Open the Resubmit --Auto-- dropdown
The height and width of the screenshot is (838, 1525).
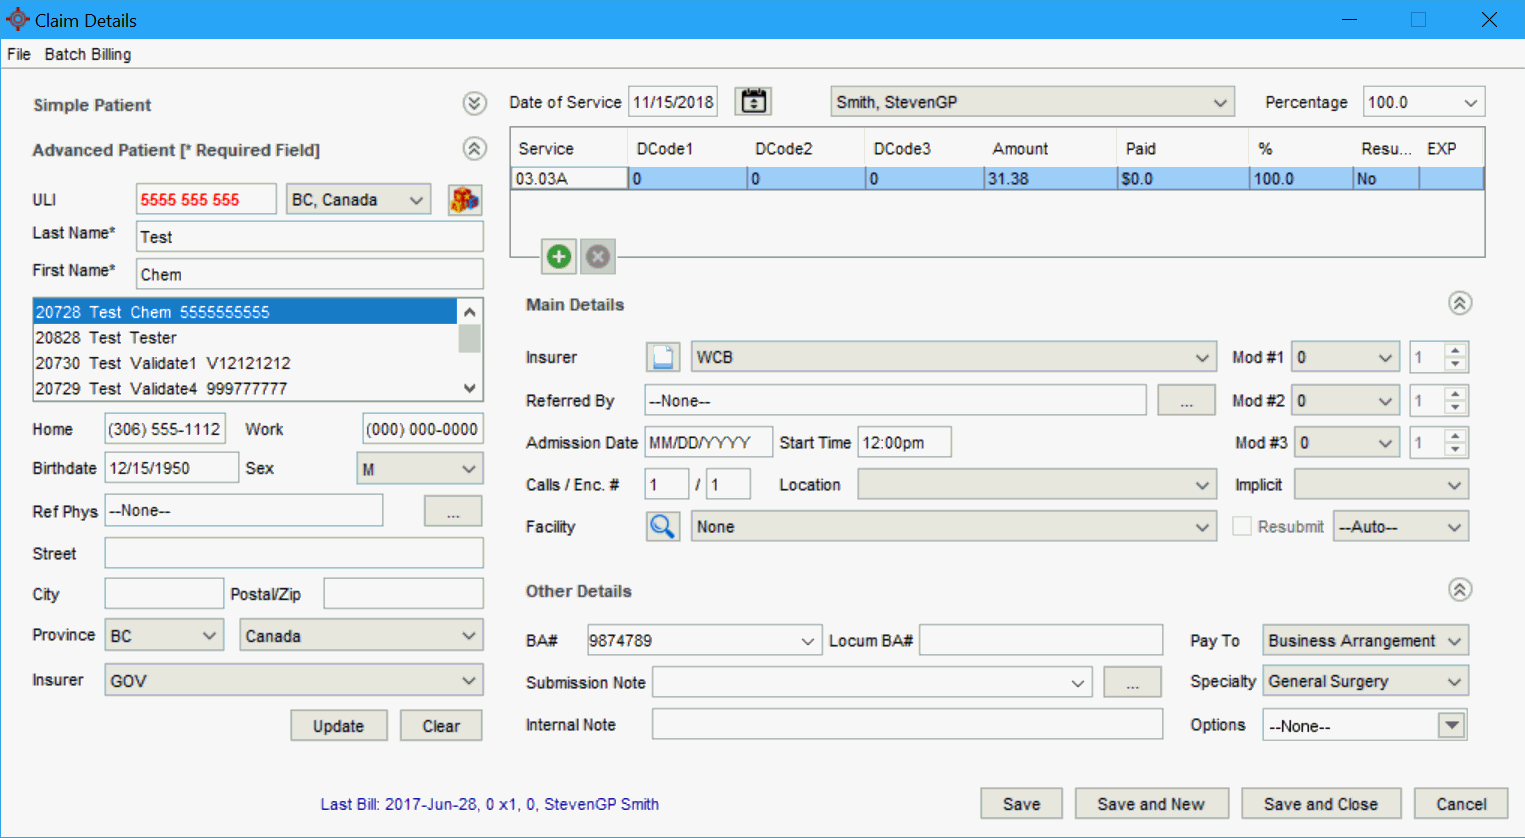[x=1400, y=526]
